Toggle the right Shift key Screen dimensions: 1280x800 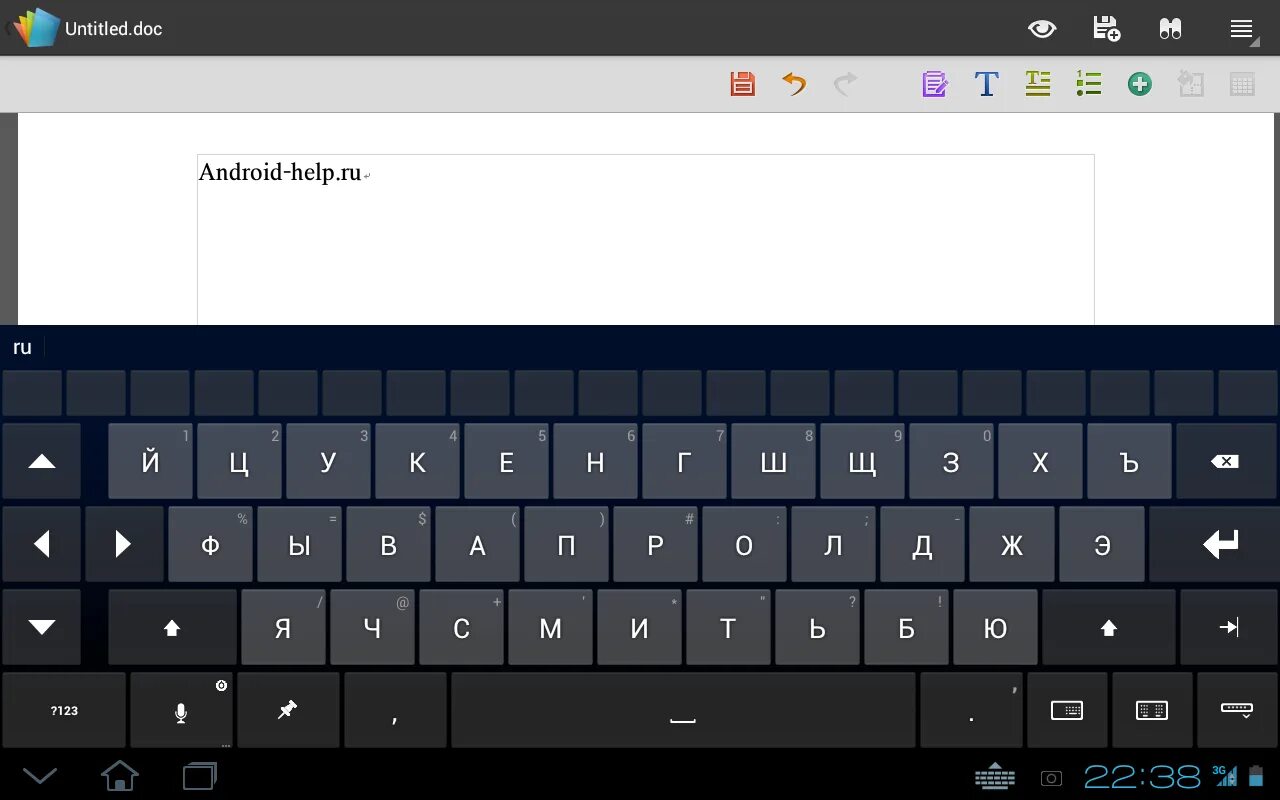pos(1108,627)
